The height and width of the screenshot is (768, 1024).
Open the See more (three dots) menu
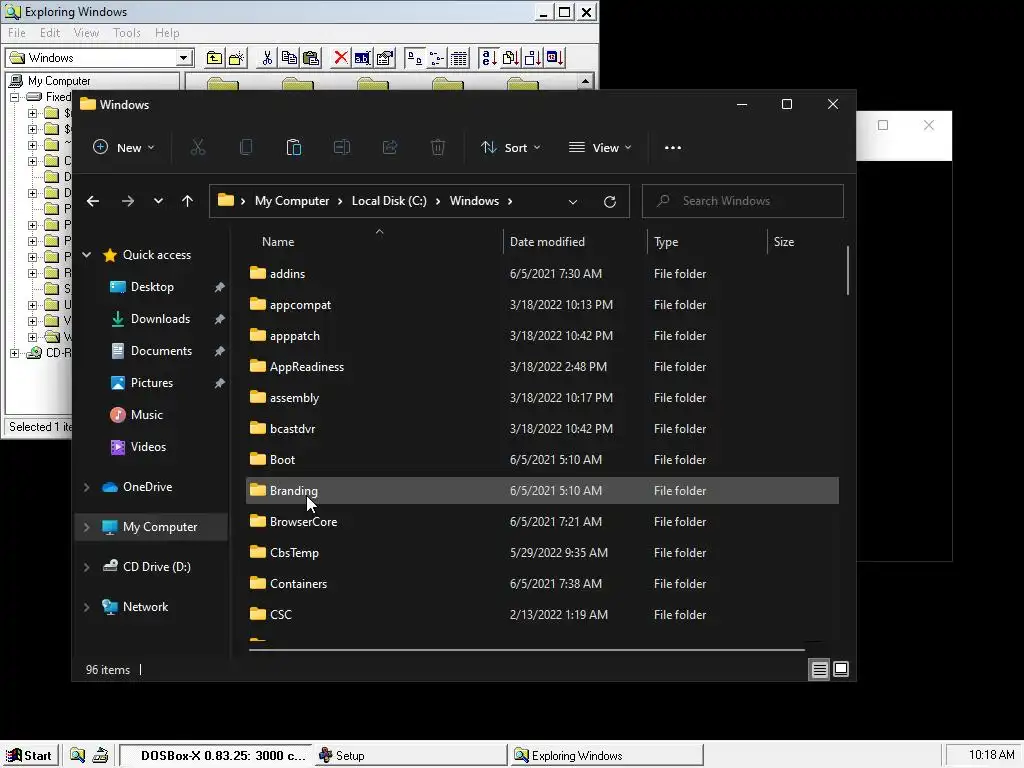pos(673,148)
